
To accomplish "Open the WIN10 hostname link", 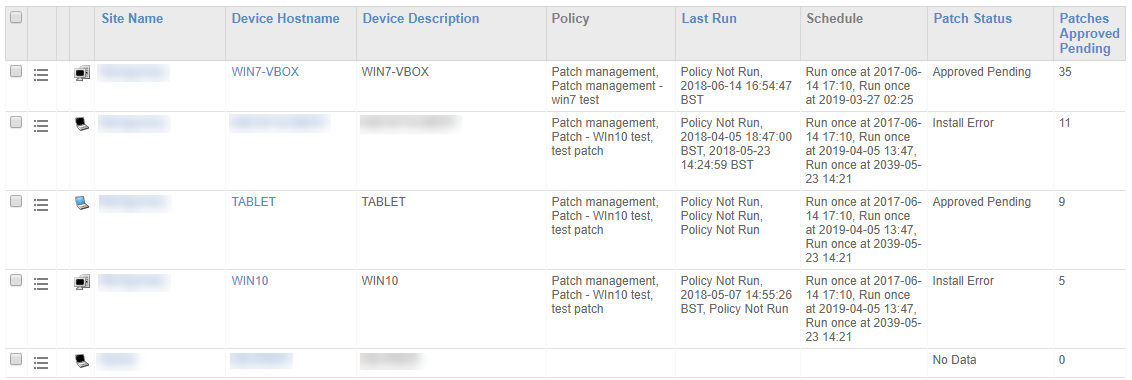I will (x=250, y=281).
